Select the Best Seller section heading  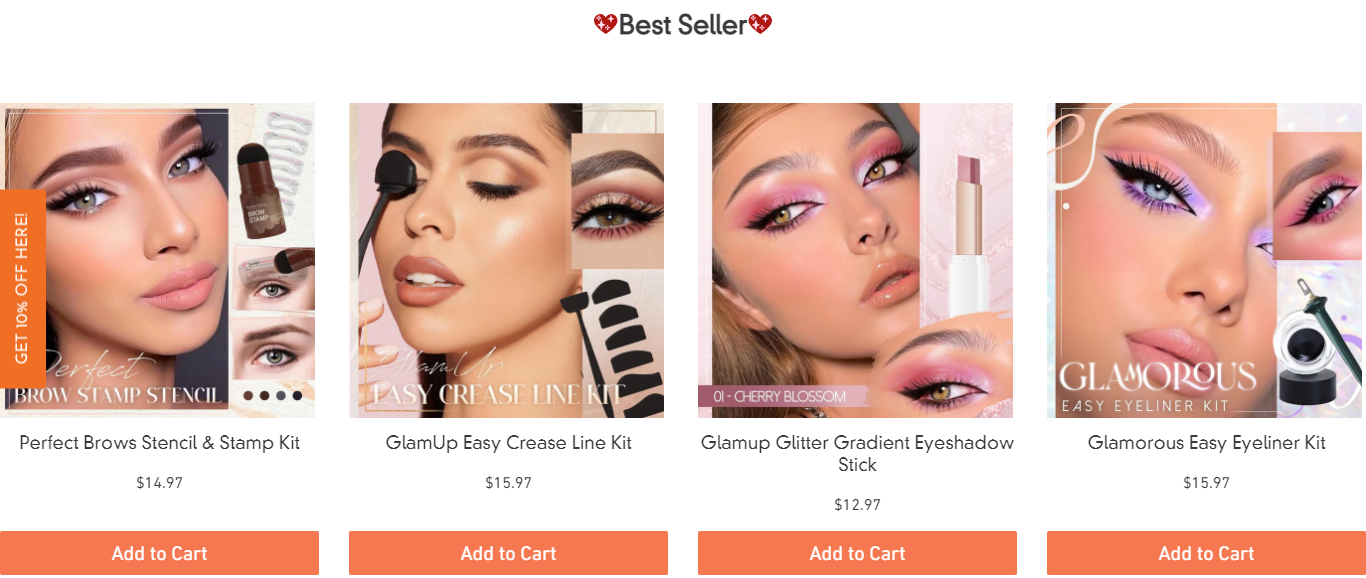coord(683,25)
